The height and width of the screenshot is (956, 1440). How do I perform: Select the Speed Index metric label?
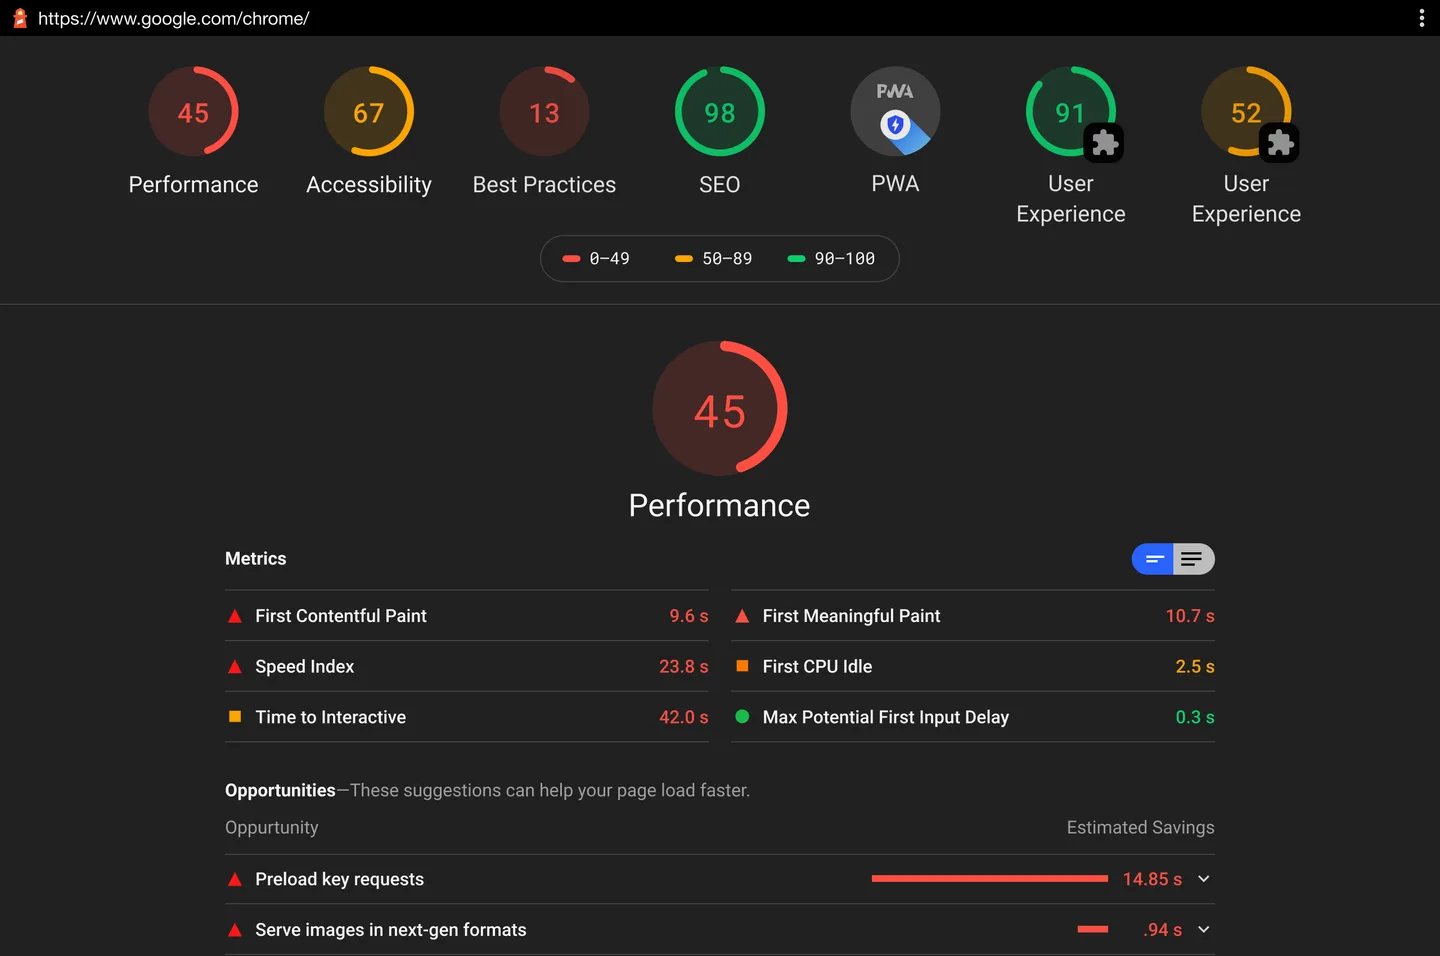click(305, 667)
